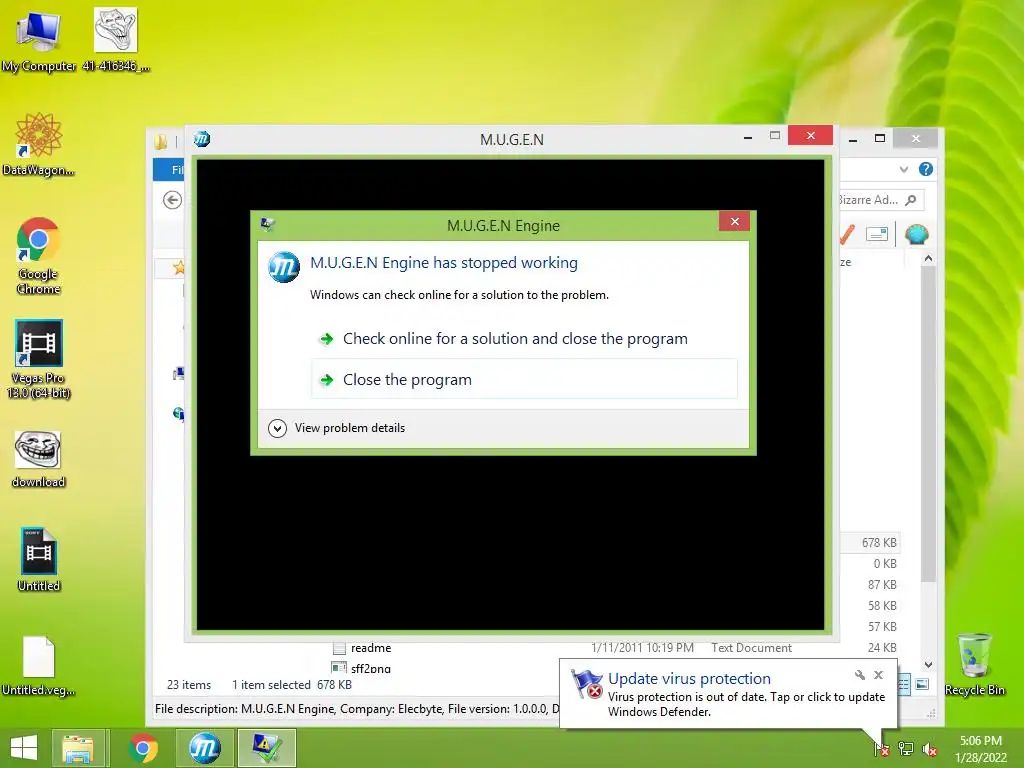Open Chrome from the taskbar

coord(143,748)
